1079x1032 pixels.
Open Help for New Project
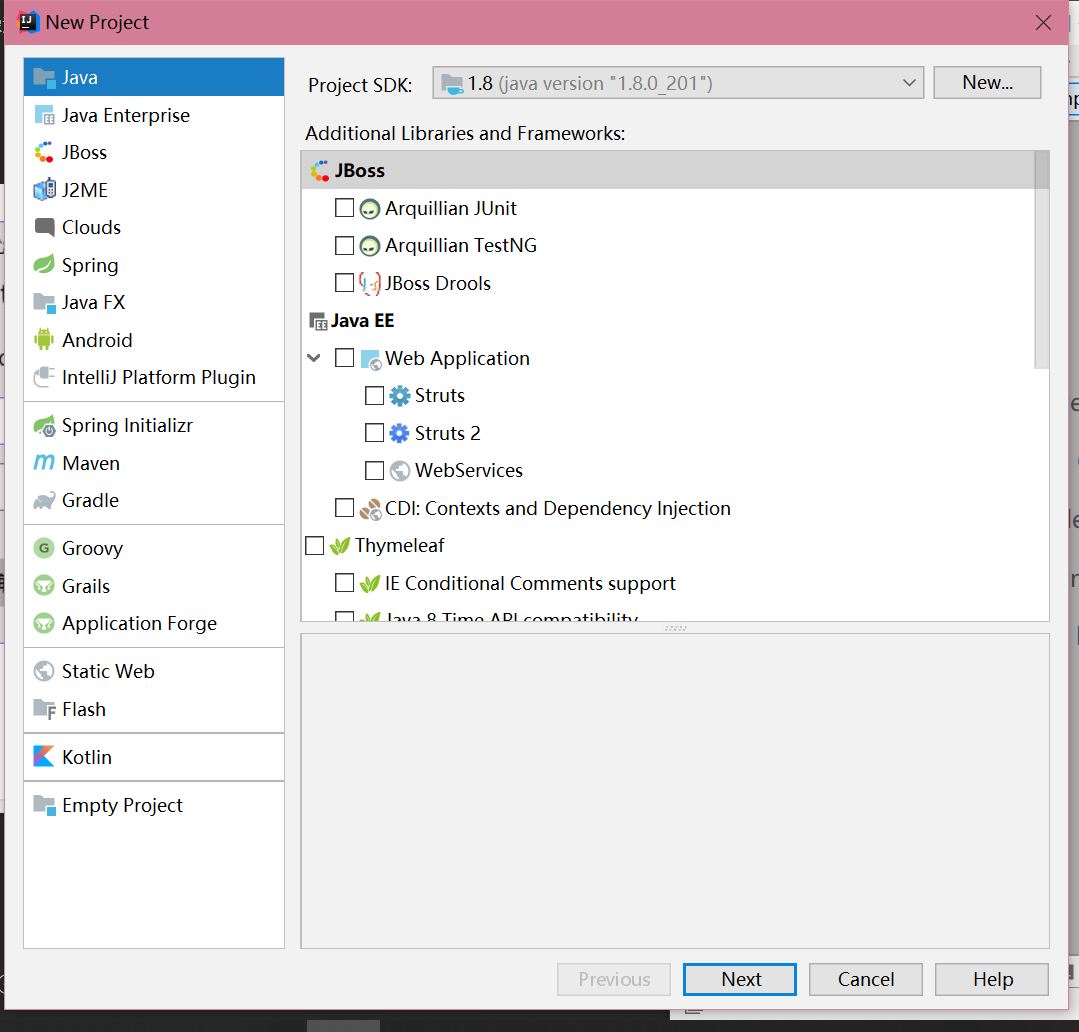pyautogui.click(x=992, y=979)
